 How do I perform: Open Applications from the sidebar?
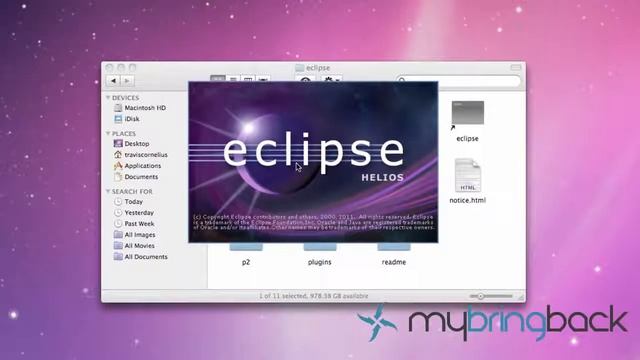(x=137, y=166)
